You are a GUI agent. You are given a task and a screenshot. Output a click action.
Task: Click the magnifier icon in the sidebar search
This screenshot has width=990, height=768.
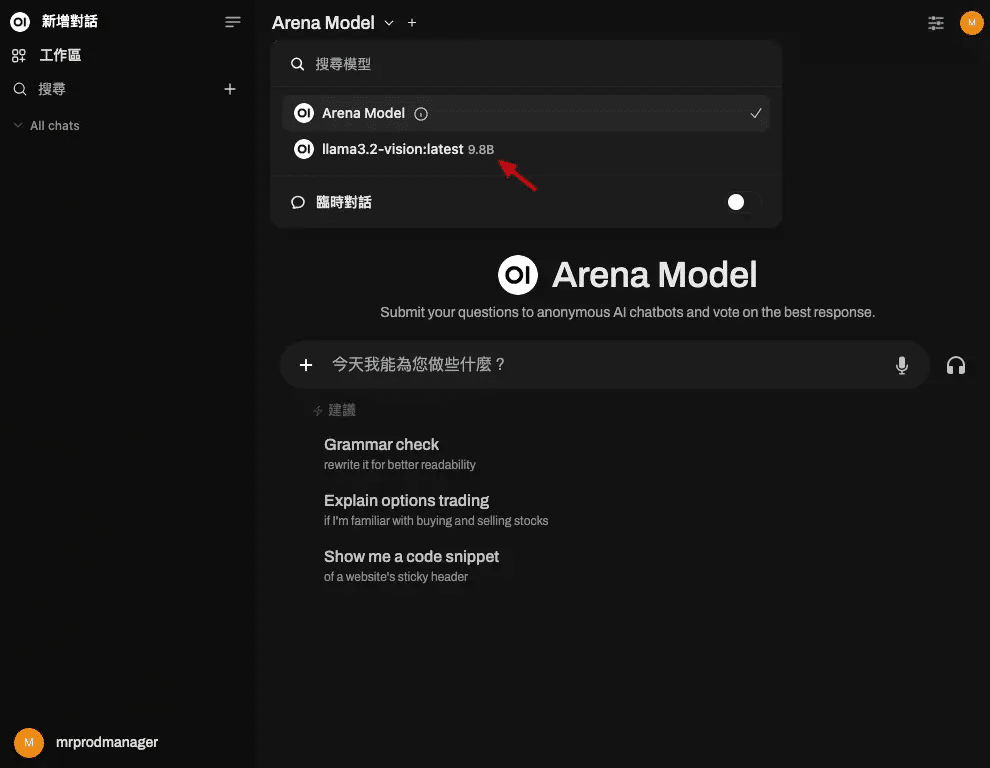click(x=20, y=89)
